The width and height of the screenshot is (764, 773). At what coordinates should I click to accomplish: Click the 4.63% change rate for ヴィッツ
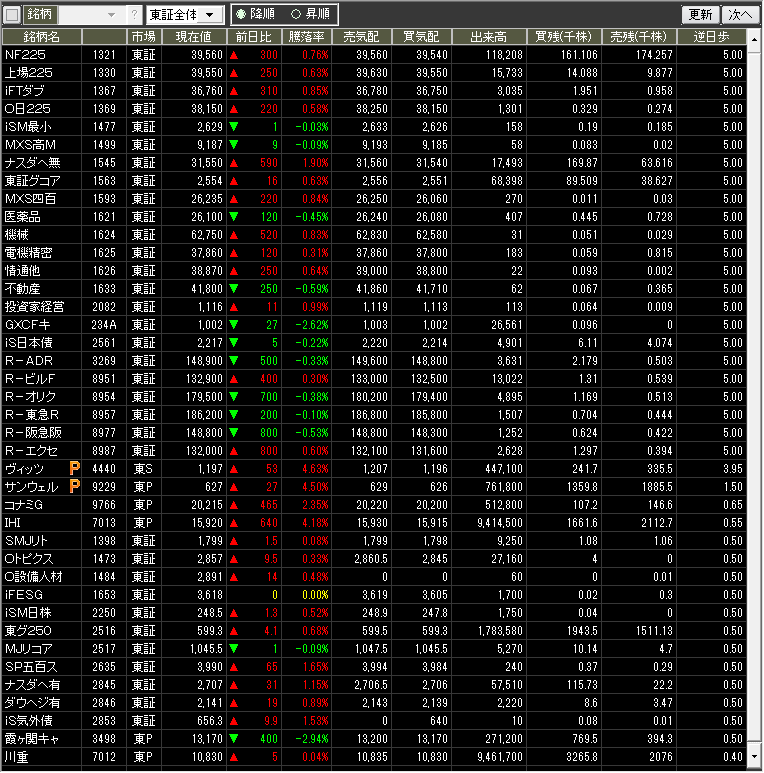point(315,469)
